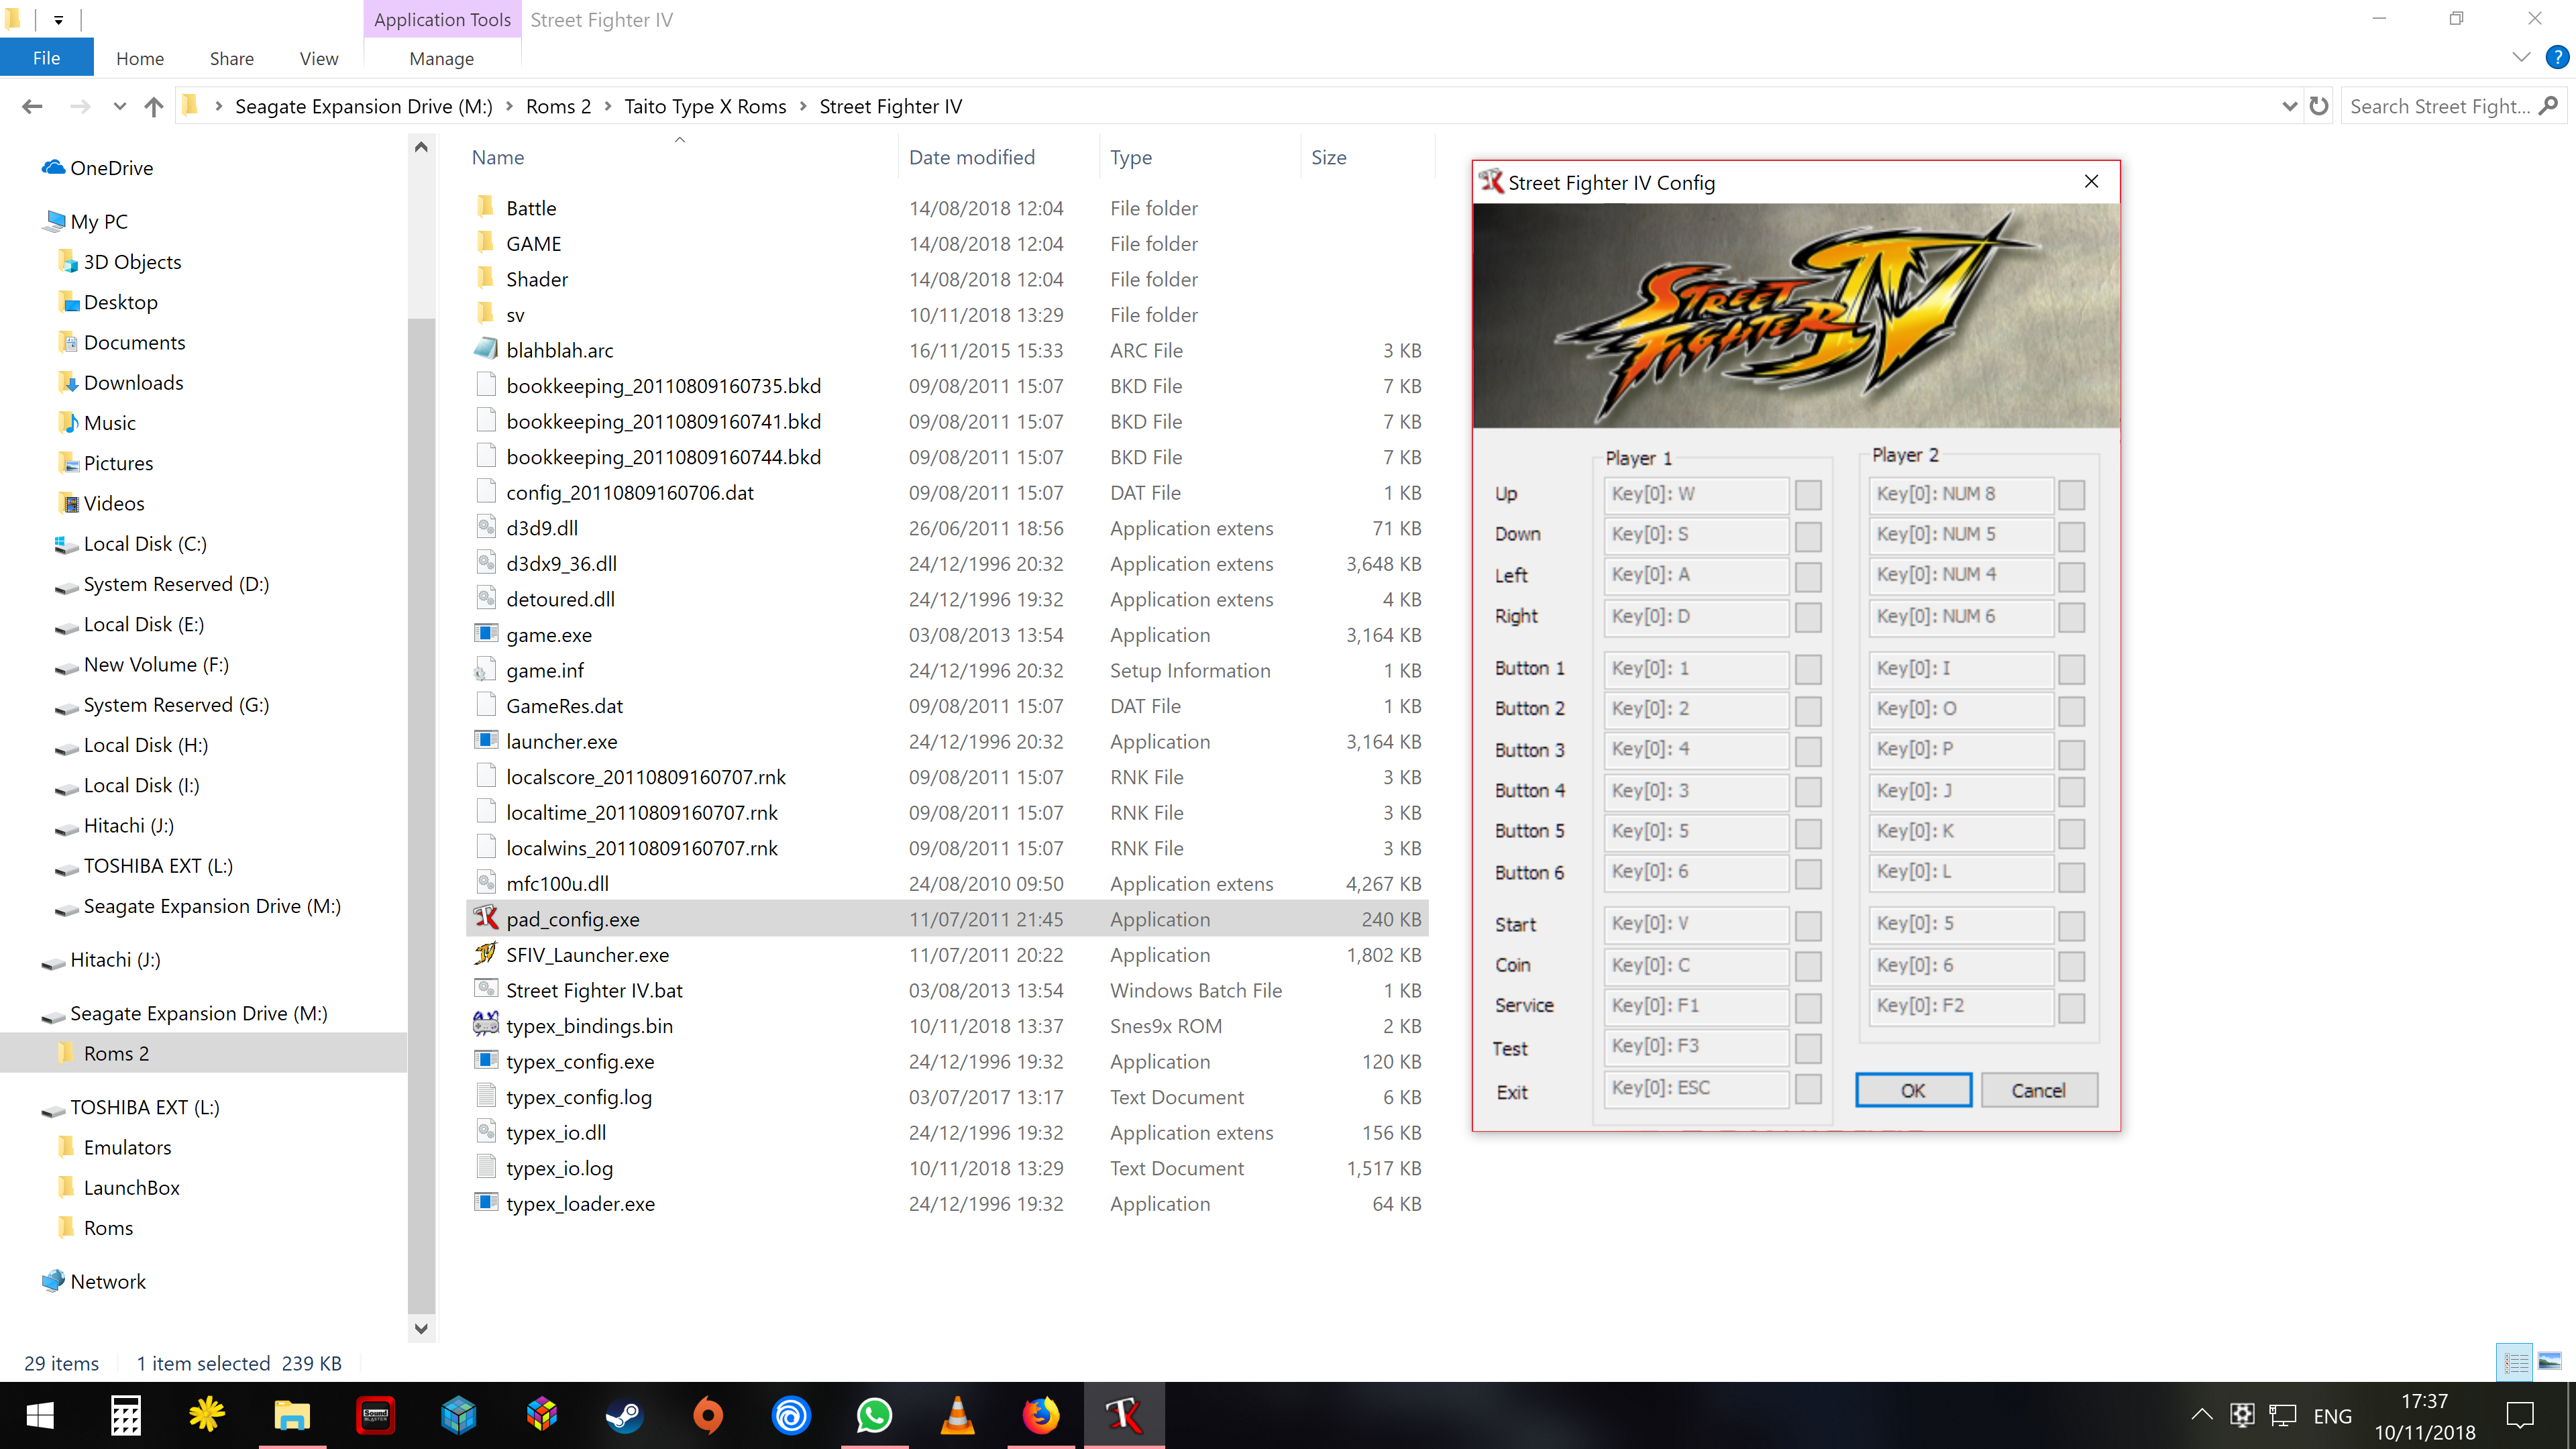
Task: Expand the ribbon with the chevron
Action: pos(2521,57)
